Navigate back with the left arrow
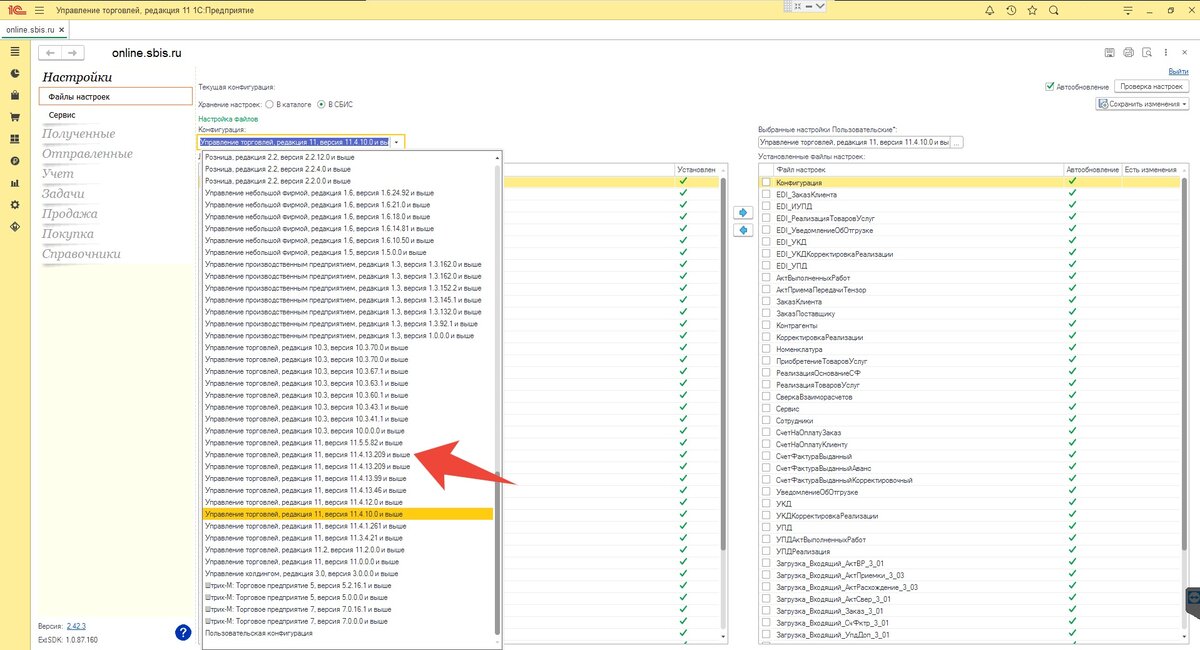The image size is (1200, 650). 52,52
